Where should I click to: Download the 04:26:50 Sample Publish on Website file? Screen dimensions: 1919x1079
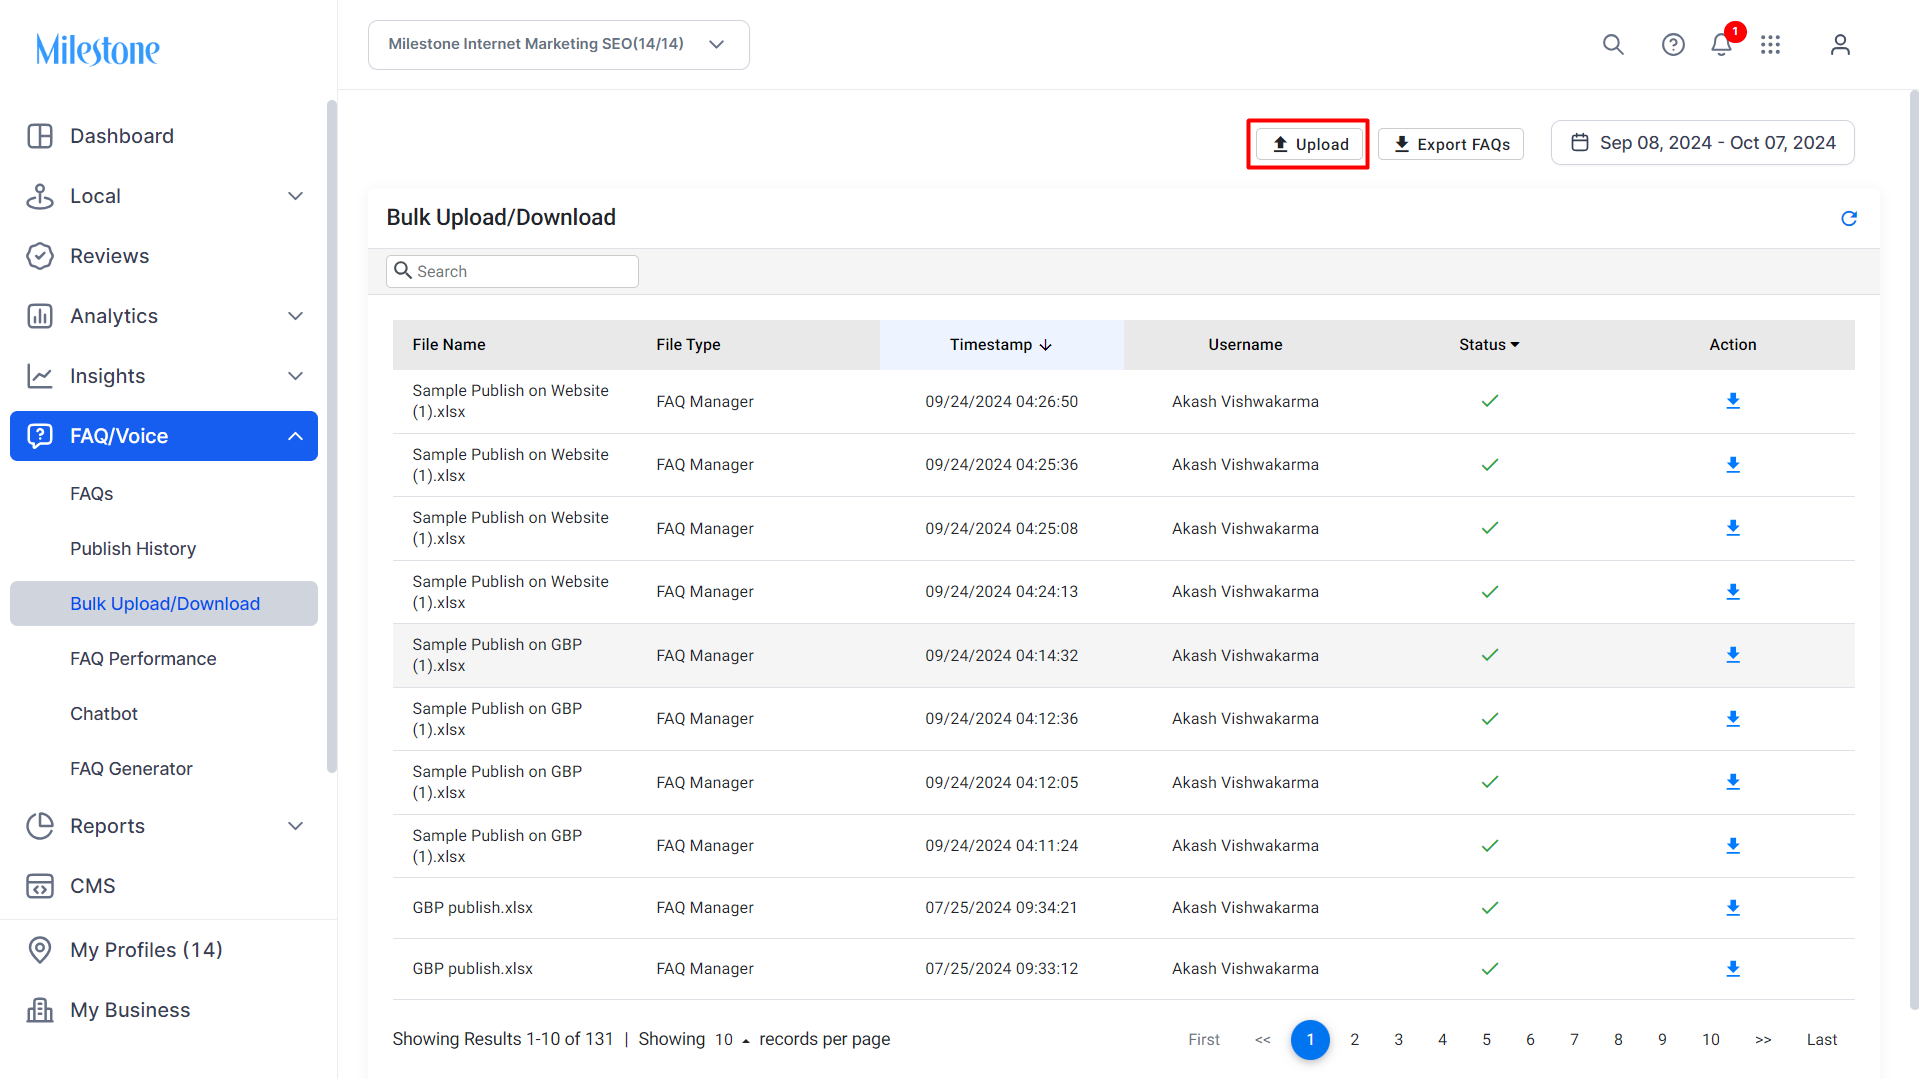point(1733,401)
